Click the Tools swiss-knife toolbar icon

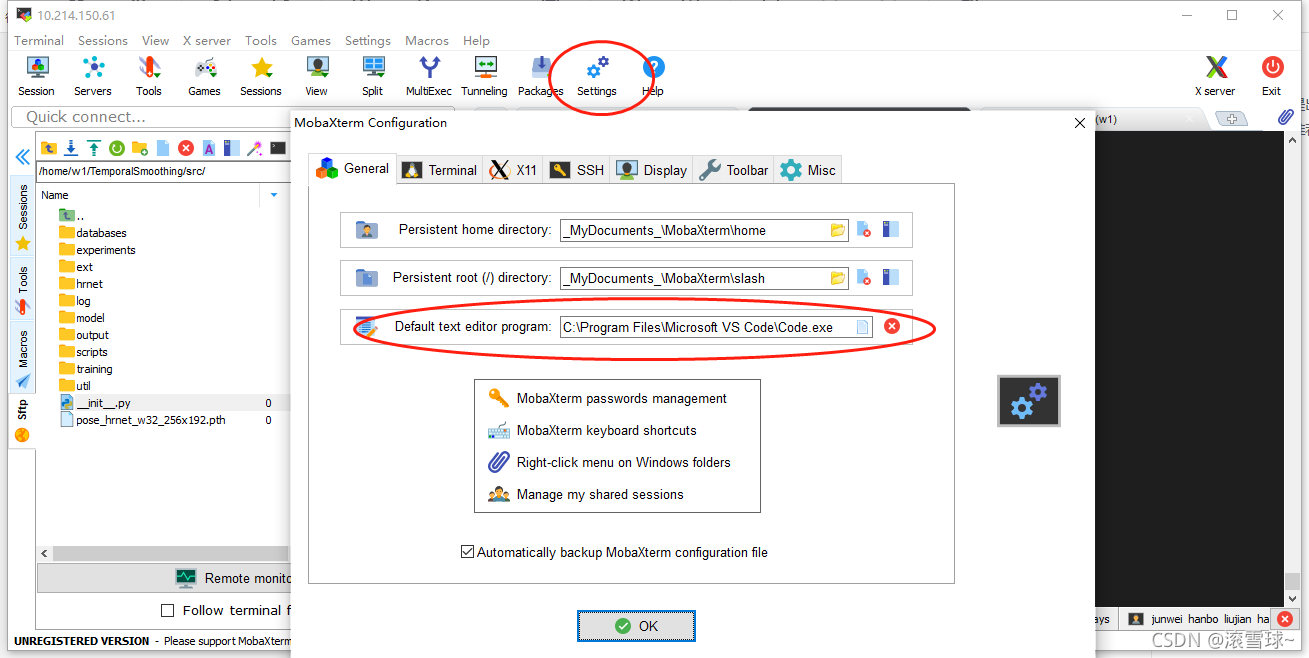pos(149,76)
